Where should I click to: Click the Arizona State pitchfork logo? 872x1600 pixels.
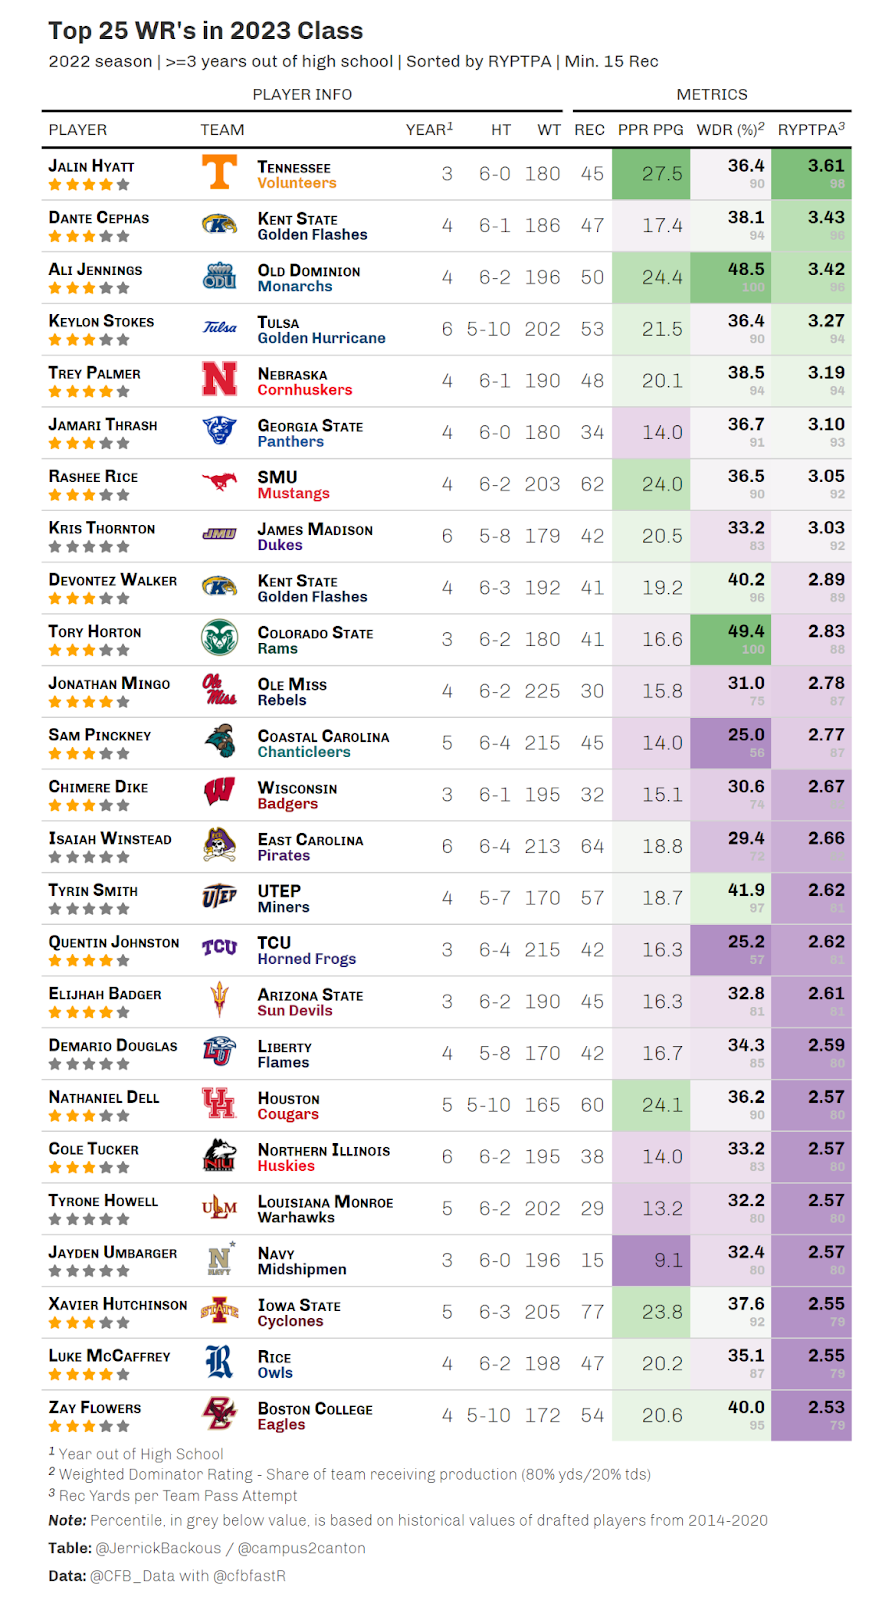pos(219,1000)
